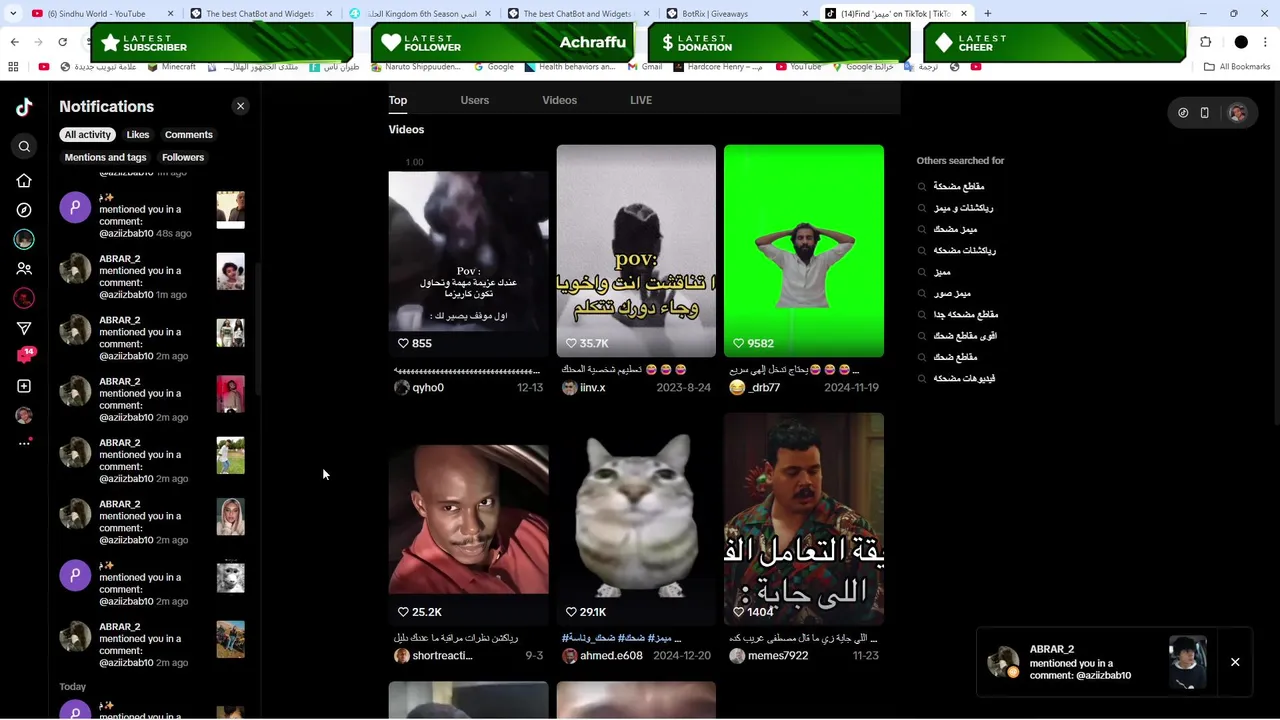The width and height of the screenshot is (1280, 720).
Task: Switch to the LIVE search tab
Action: 641,100
